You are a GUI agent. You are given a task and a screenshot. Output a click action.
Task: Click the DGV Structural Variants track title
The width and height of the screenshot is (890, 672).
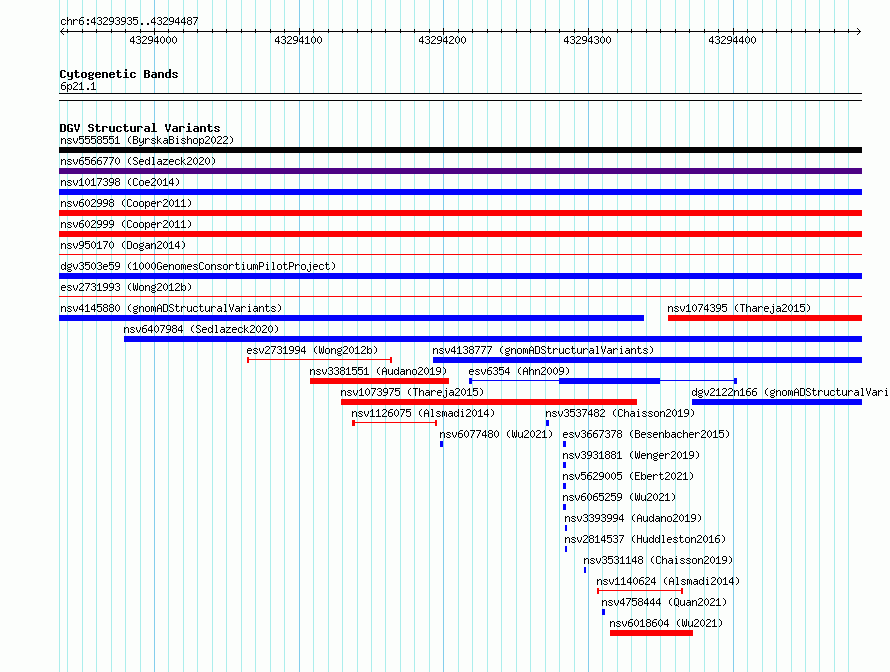click(140, 128)
